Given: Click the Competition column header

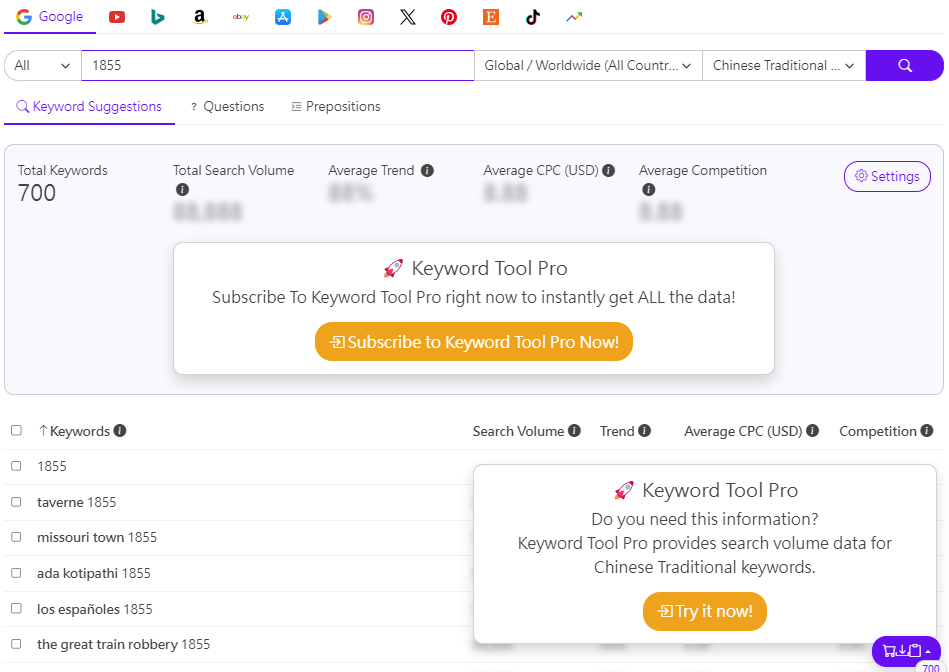Looking at the screenshot, I should [878, 431].
